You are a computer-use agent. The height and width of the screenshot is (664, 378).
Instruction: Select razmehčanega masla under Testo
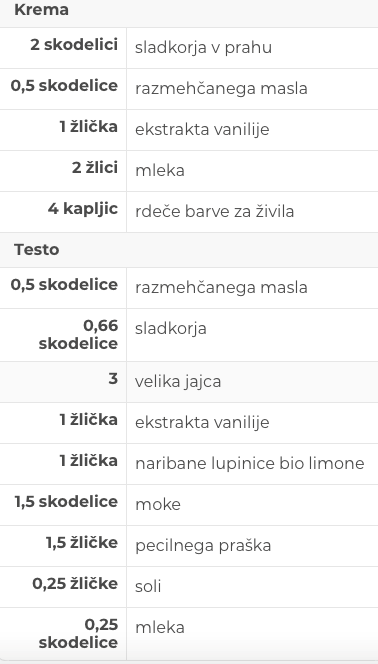click(x=221, y=288)
